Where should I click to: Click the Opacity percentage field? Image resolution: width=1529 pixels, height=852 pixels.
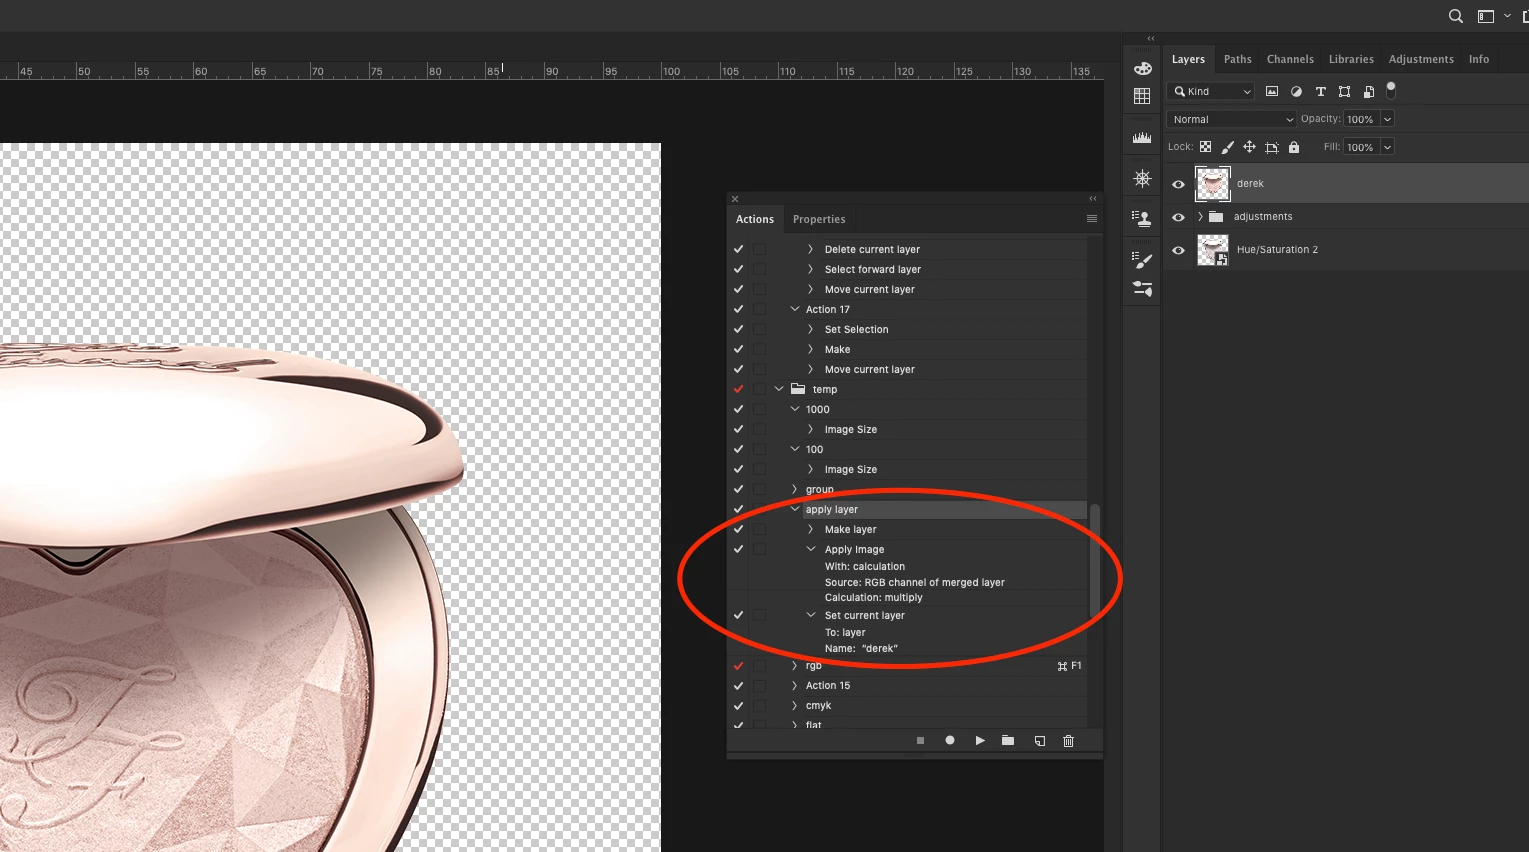click(x=1362, y=119)
